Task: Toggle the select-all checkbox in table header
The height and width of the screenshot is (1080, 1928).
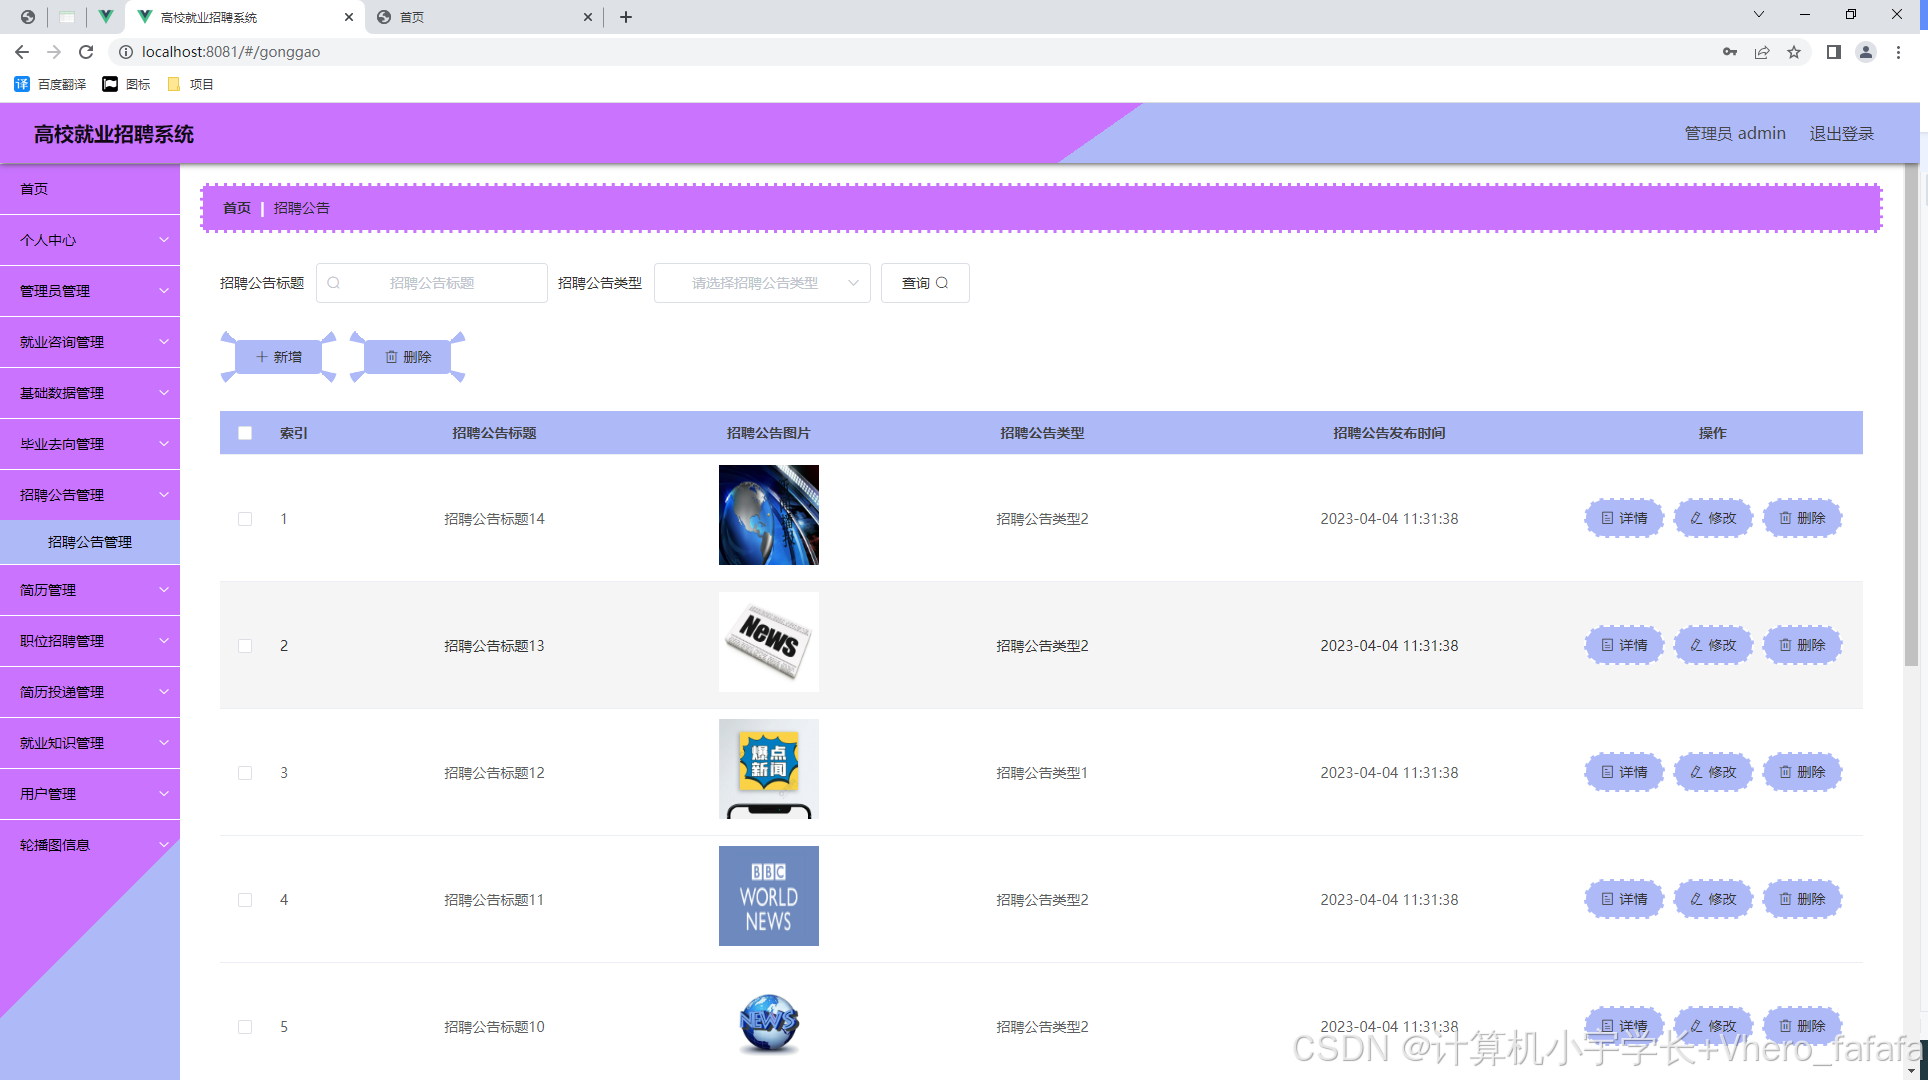Action: pyautogui.click(x=245, y=433)
